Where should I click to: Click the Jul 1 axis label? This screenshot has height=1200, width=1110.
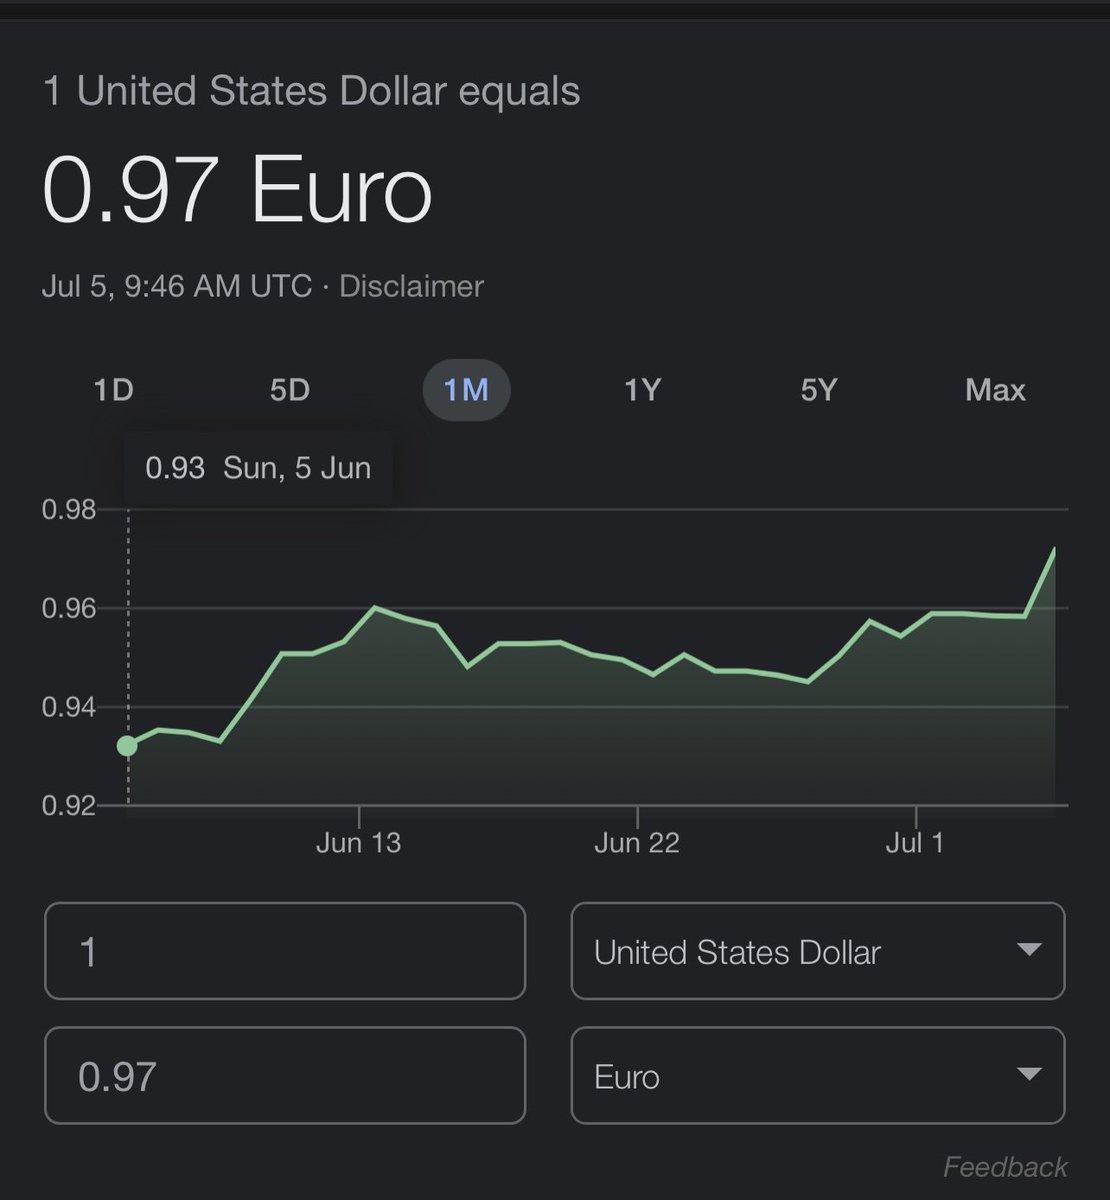click(914, 843)
